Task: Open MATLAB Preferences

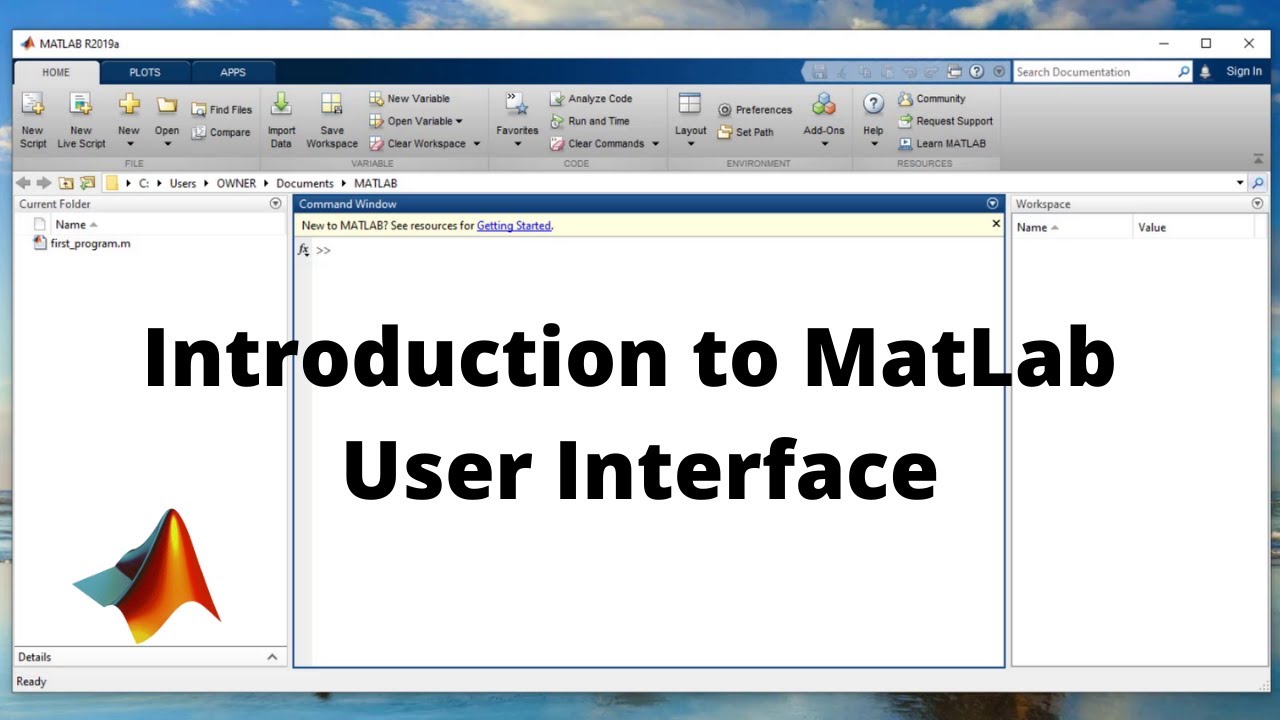Action: tap(755, 110)
